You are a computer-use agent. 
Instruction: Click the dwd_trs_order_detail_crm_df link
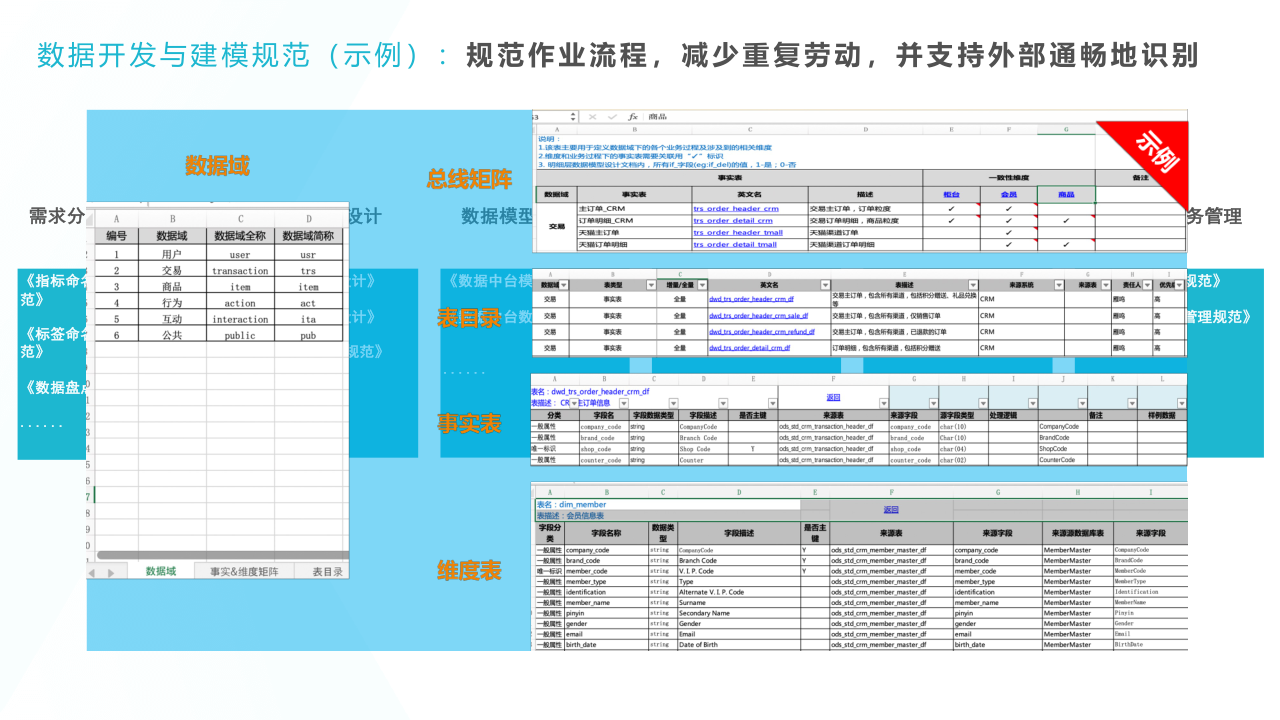click(x=749, y=348)
